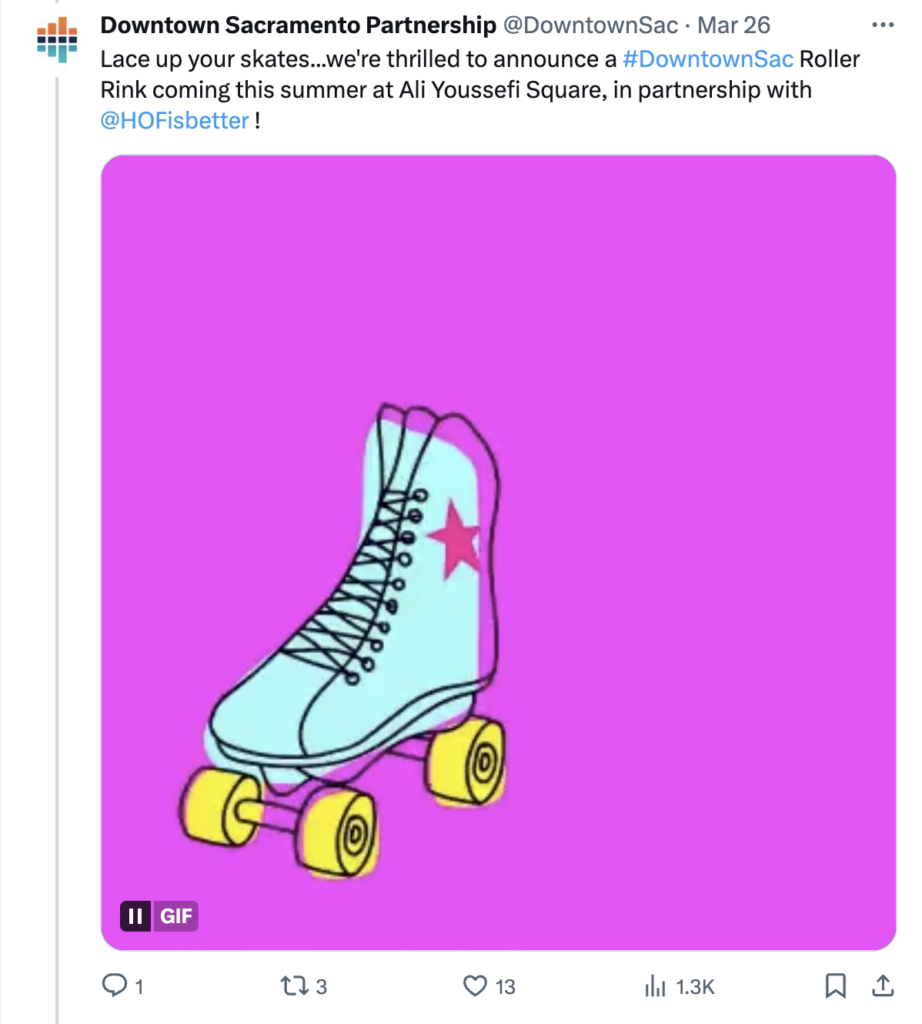Open the roller skate GIF image

click(x=498, y=552)
